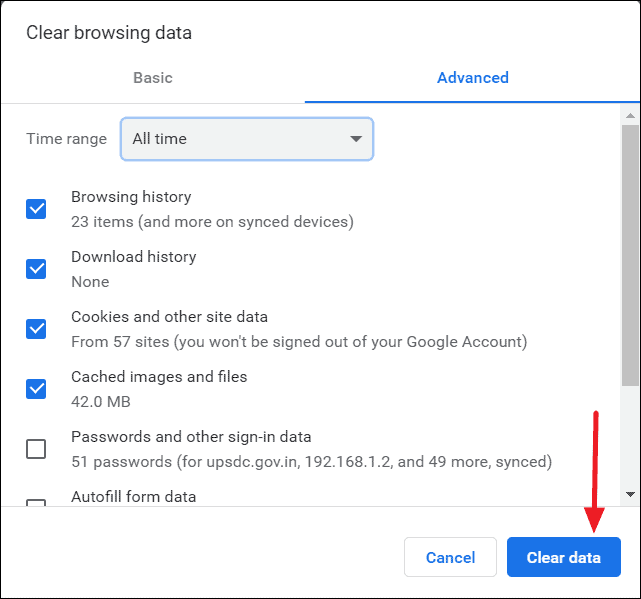
Task: Disable Cookies and other site data
Action: pyautogui.click(x=36, y=329)
